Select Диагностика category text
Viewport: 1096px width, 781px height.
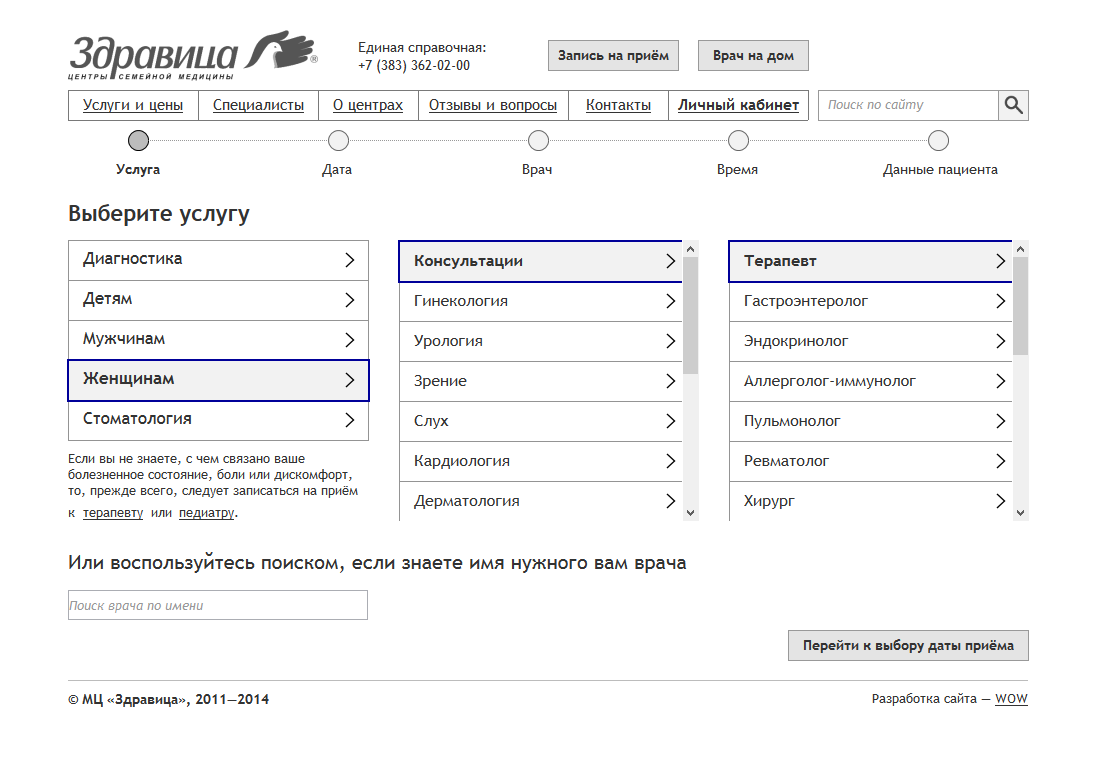pyautogui.click(x=132, y=259)
